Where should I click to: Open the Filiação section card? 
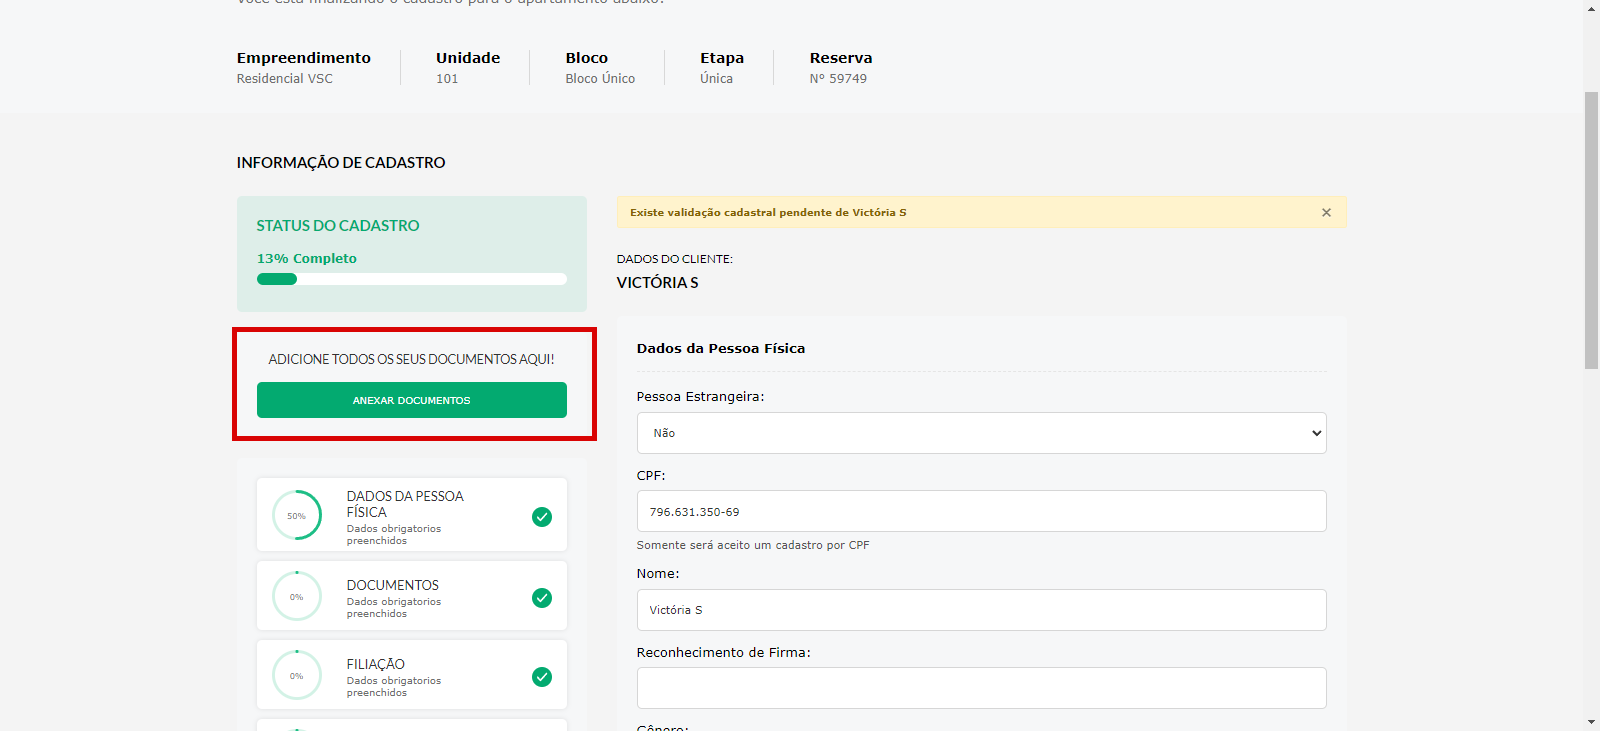coord(412,675)
